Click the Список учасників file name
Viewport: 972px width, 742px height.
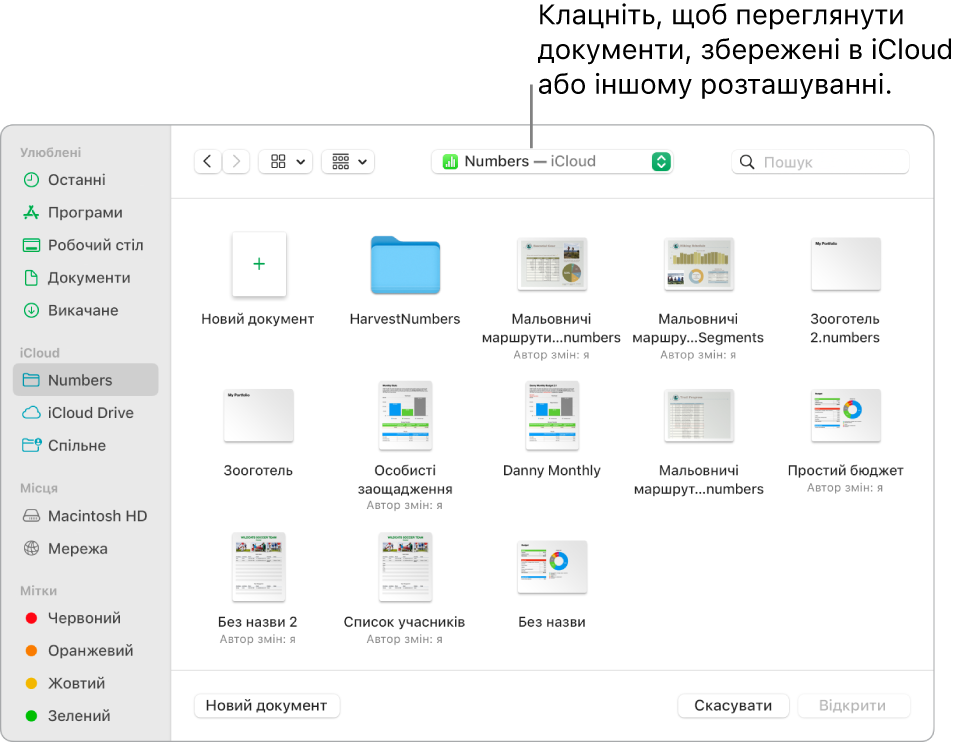point(404,622)
